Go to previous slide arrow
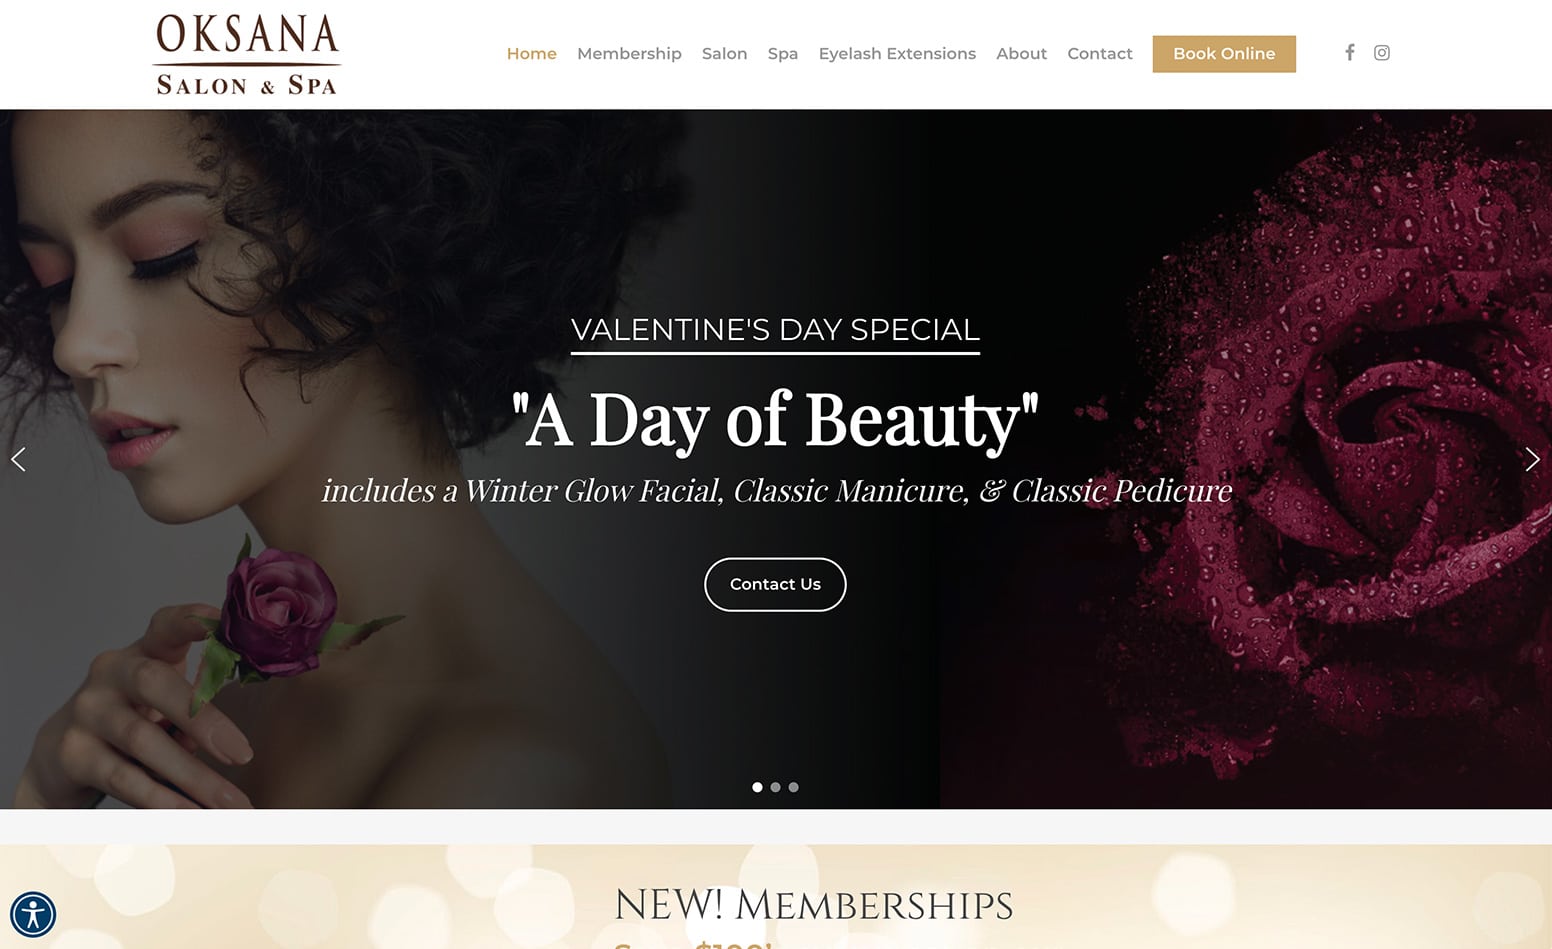1552x949 pixels. (18, 459)
